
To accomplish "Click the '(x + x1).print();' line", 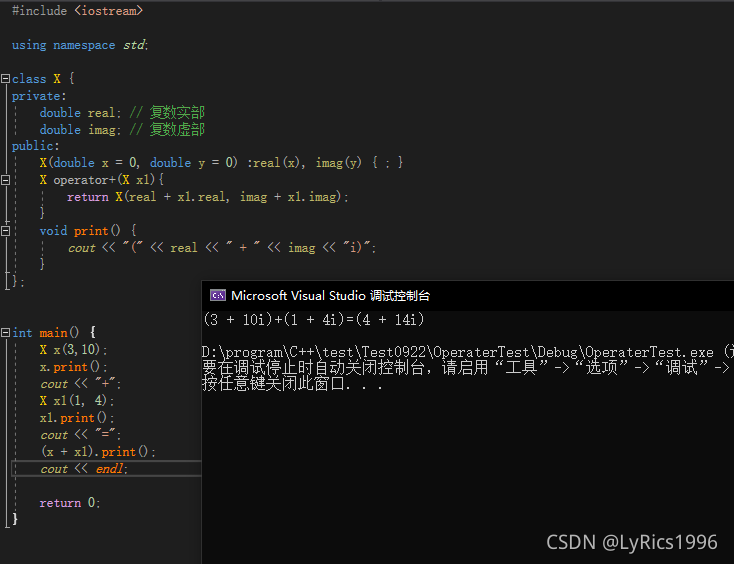I will (98, 452).
